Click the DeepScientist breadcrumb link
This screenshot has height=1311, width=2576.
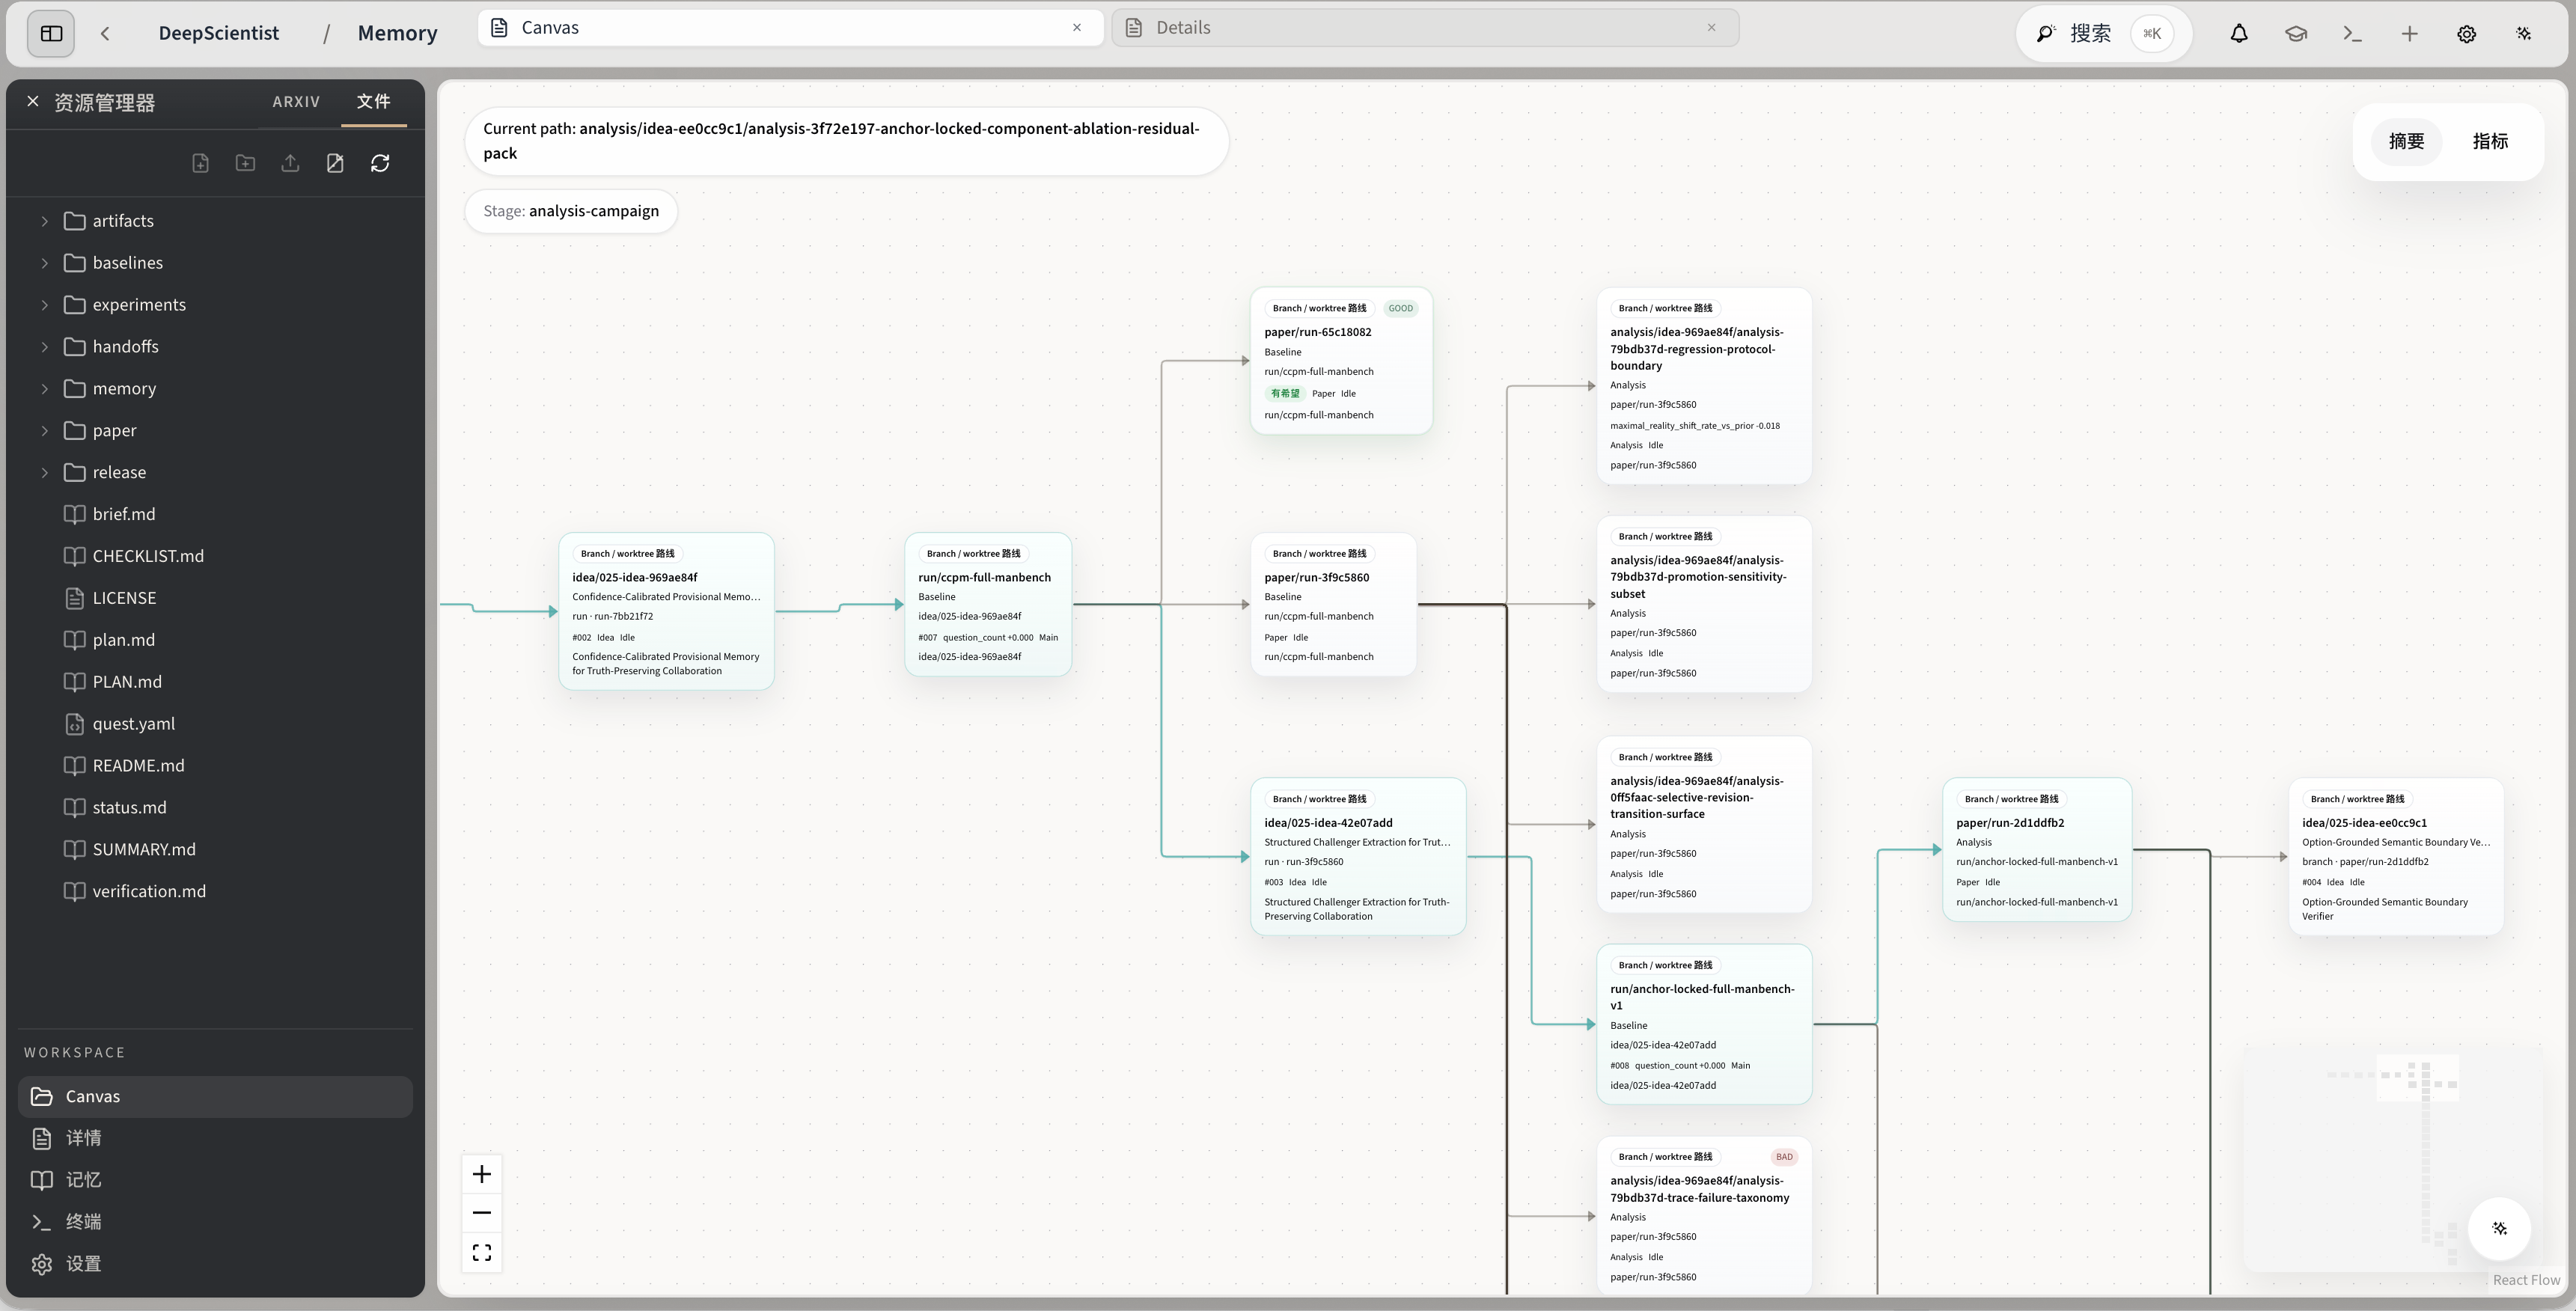(x=219, y=32)
